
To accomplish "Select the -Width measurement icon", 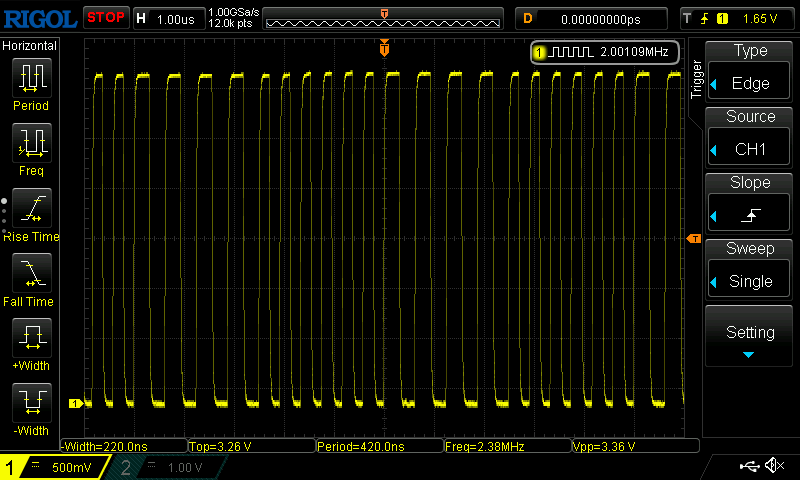I will [x=32, y=402].
